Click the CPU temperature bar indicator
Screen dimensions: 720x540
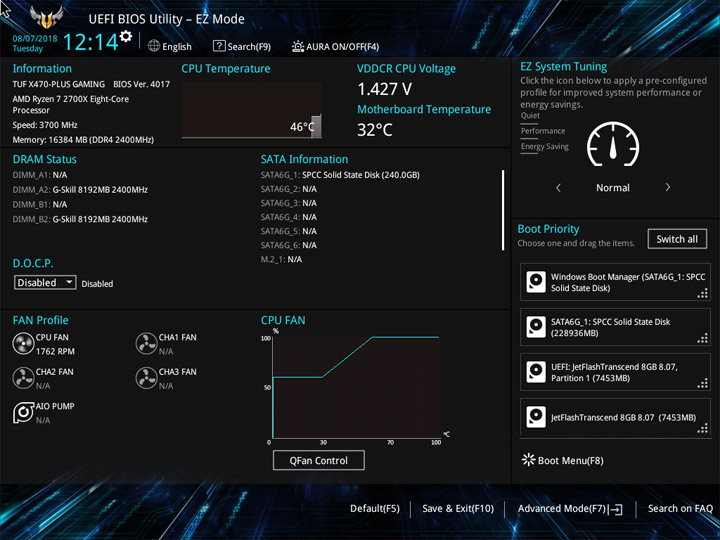pyautogui.click(x=316, y=126)
